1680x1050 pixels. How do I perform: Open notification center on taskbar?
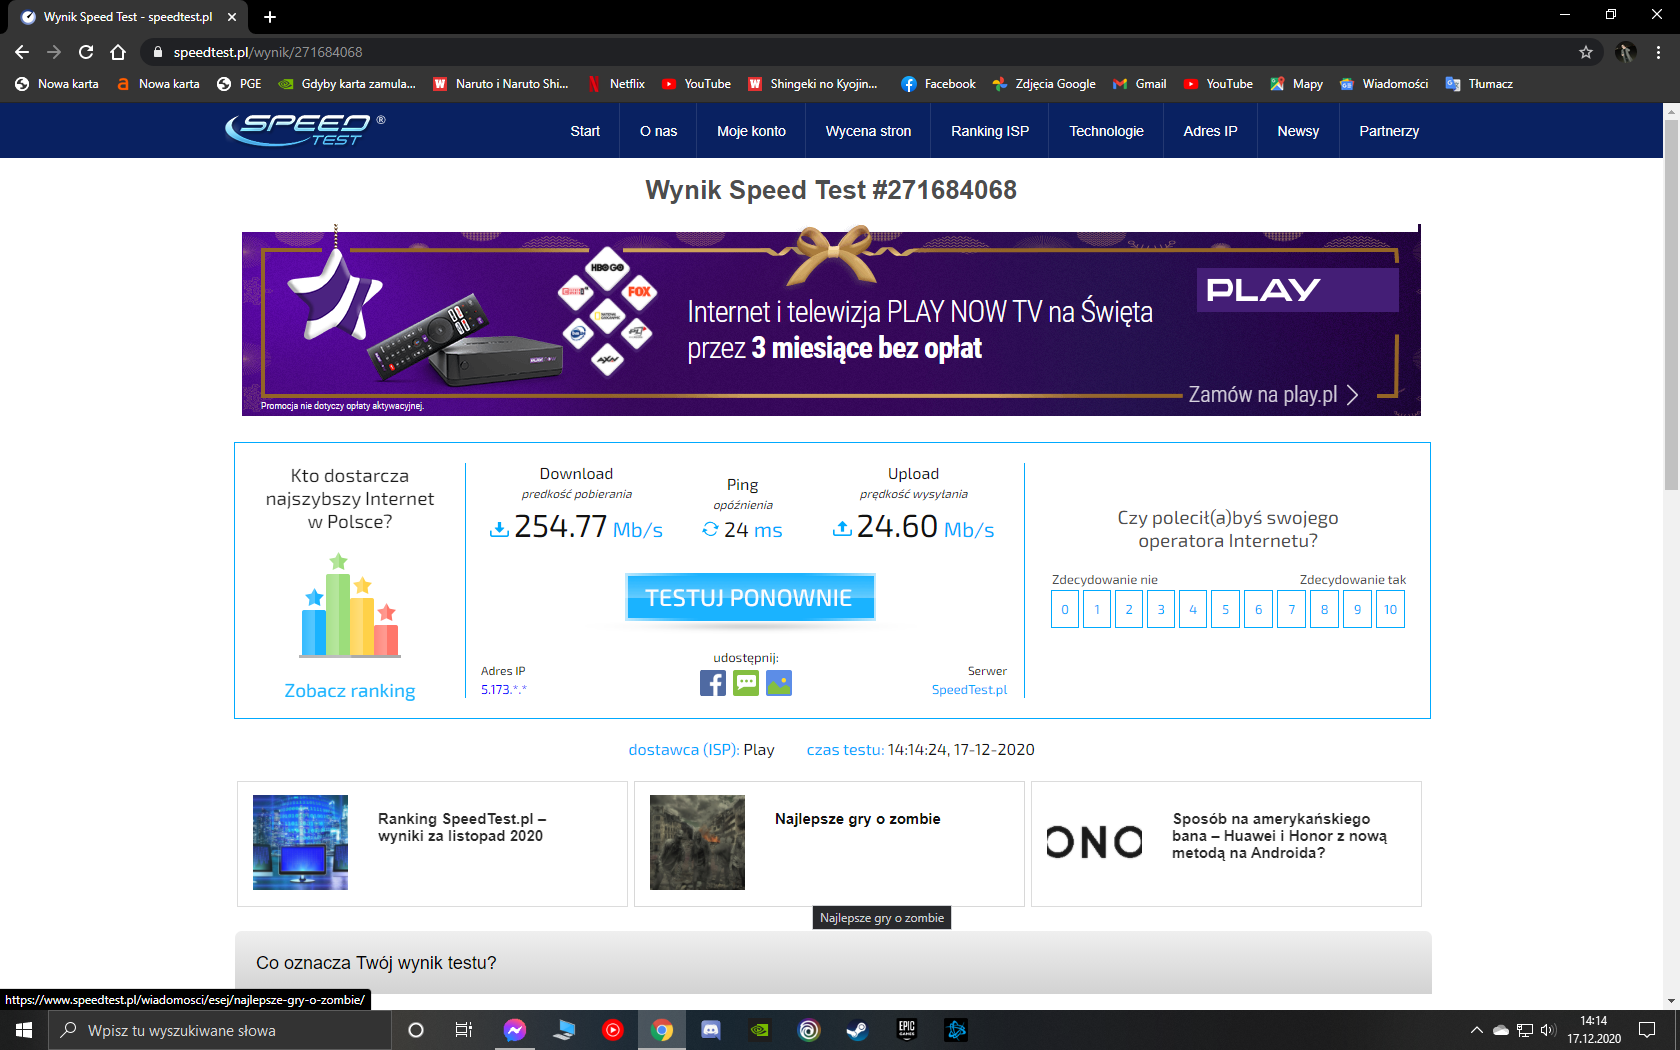(x=1647, y=1030)
